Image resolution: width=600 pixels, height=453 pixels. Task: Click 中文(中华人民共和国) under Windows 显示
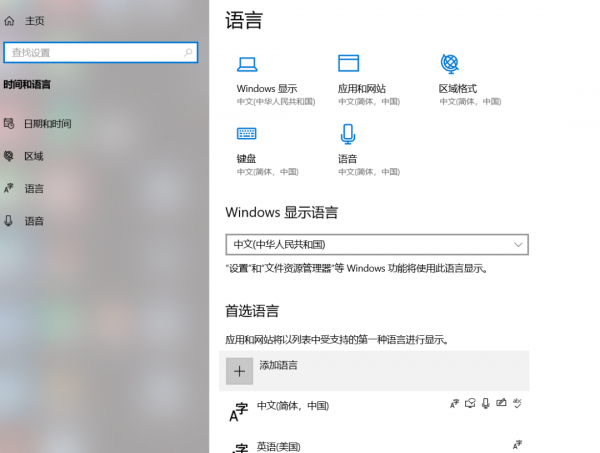click(276, 102)
